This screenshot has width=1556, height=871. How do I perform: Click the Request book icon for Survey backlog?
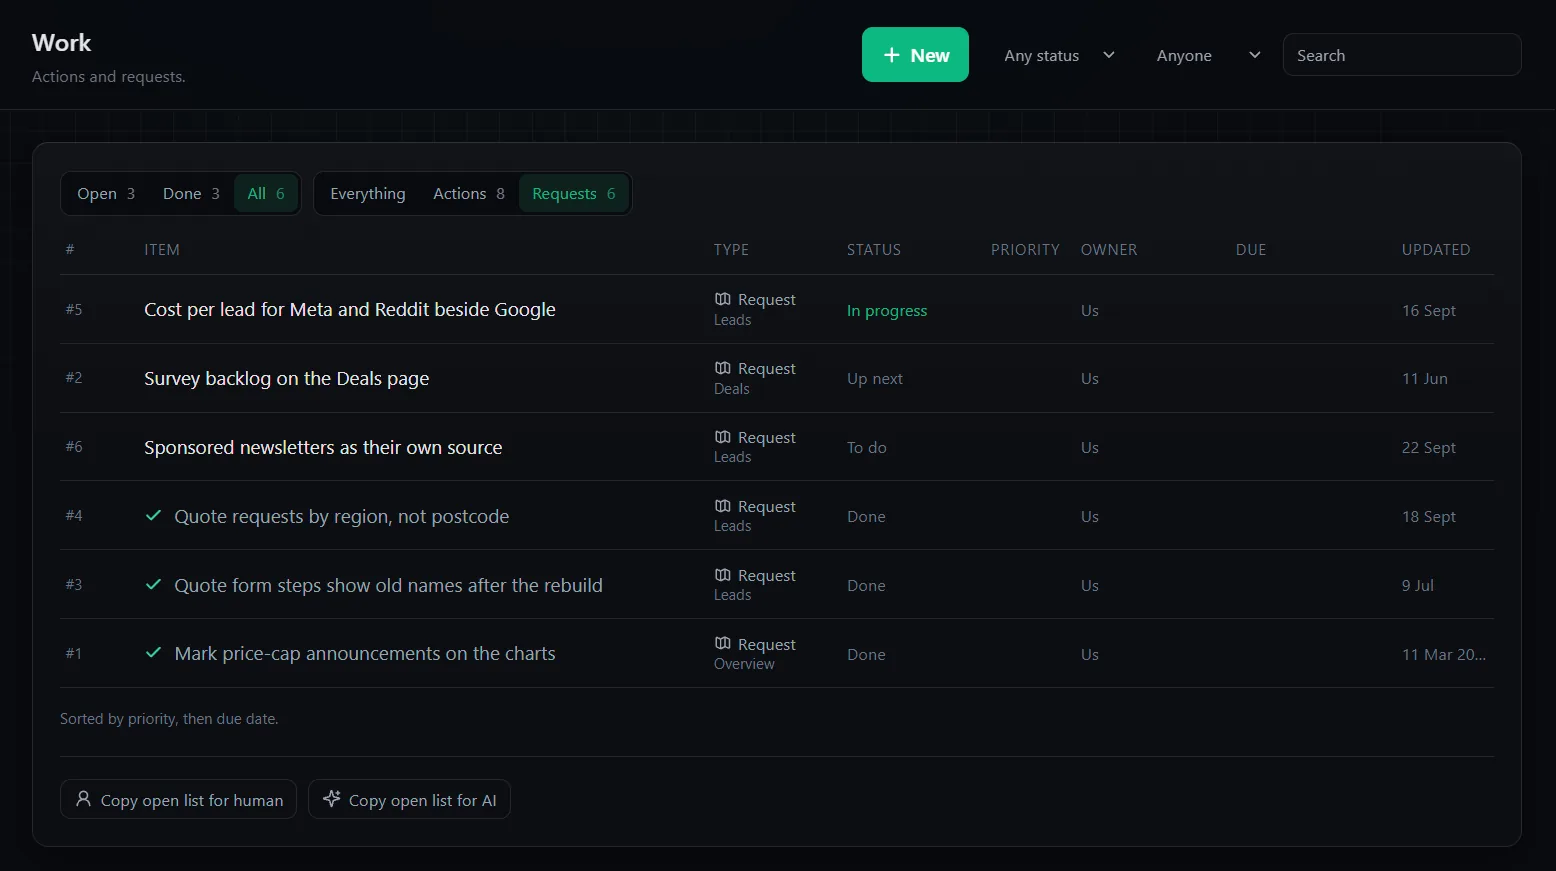723,368
